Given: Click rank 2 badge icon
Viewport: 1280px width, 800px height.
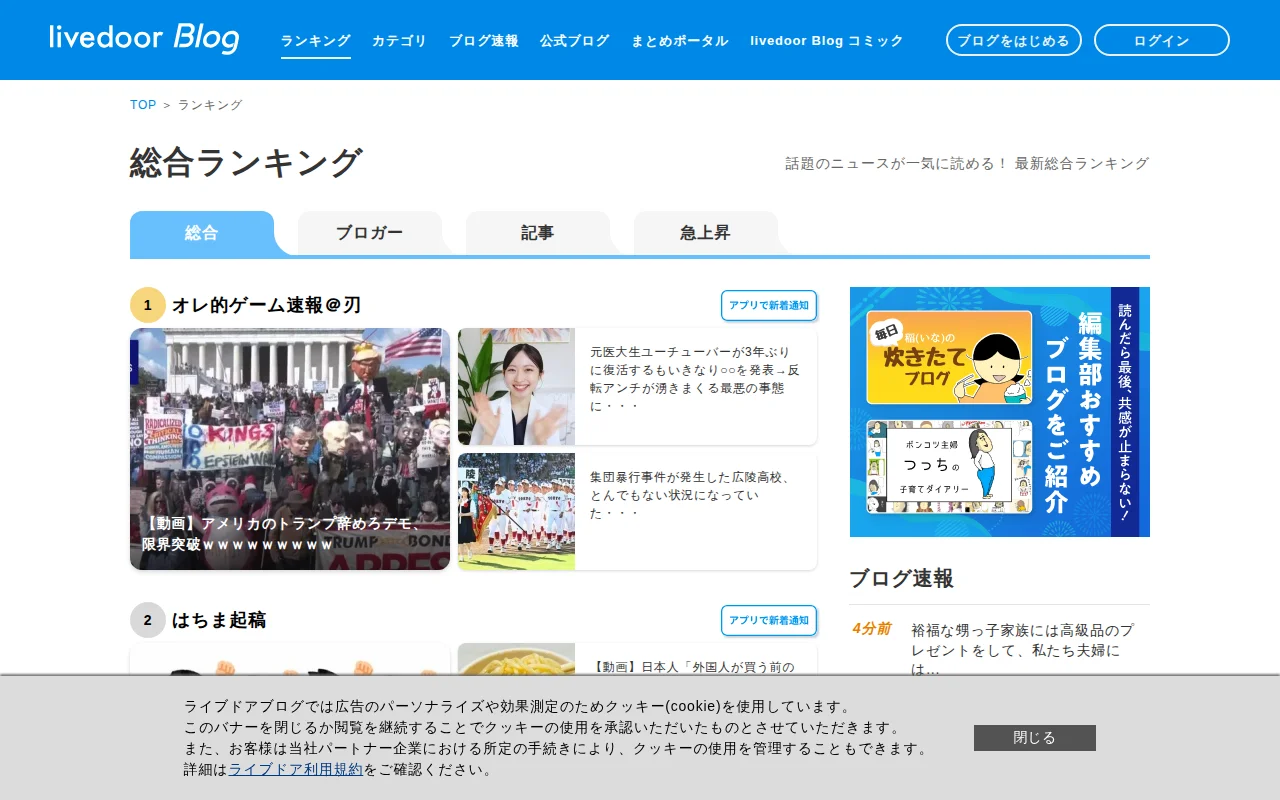Looking at the screenshot, I should click(x=148, y=620).
